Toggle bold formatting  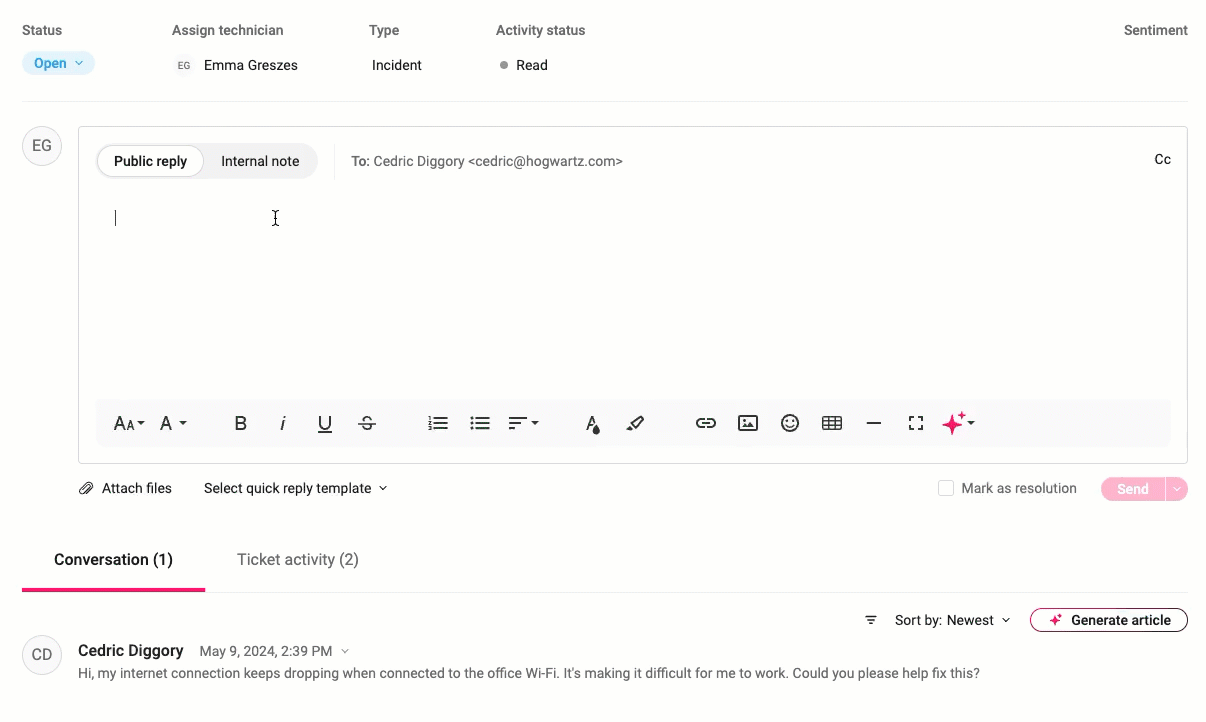coord(240,424)
